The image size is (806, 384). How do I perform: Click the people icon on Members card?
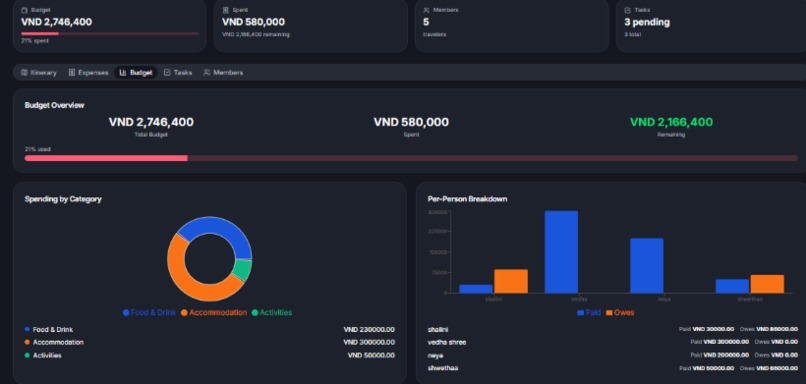coord(426,10)
